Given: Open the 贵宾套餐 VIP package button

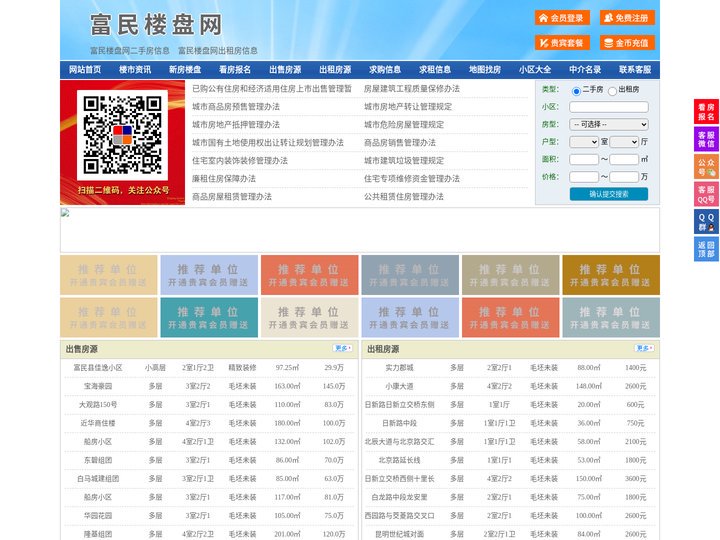Looking at the screenshot, I should tap(562, 43).
